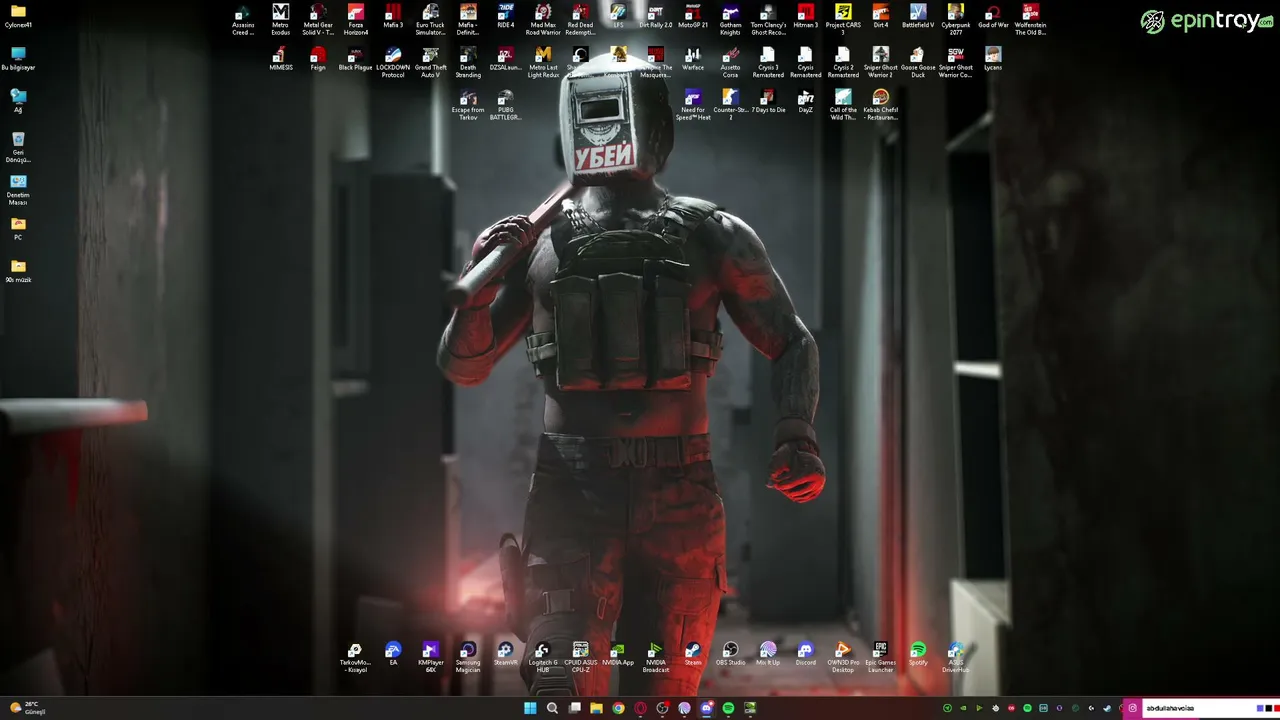Select the God of War shortcut
This screenshot has height=720, width=1280.
[993, 16]
